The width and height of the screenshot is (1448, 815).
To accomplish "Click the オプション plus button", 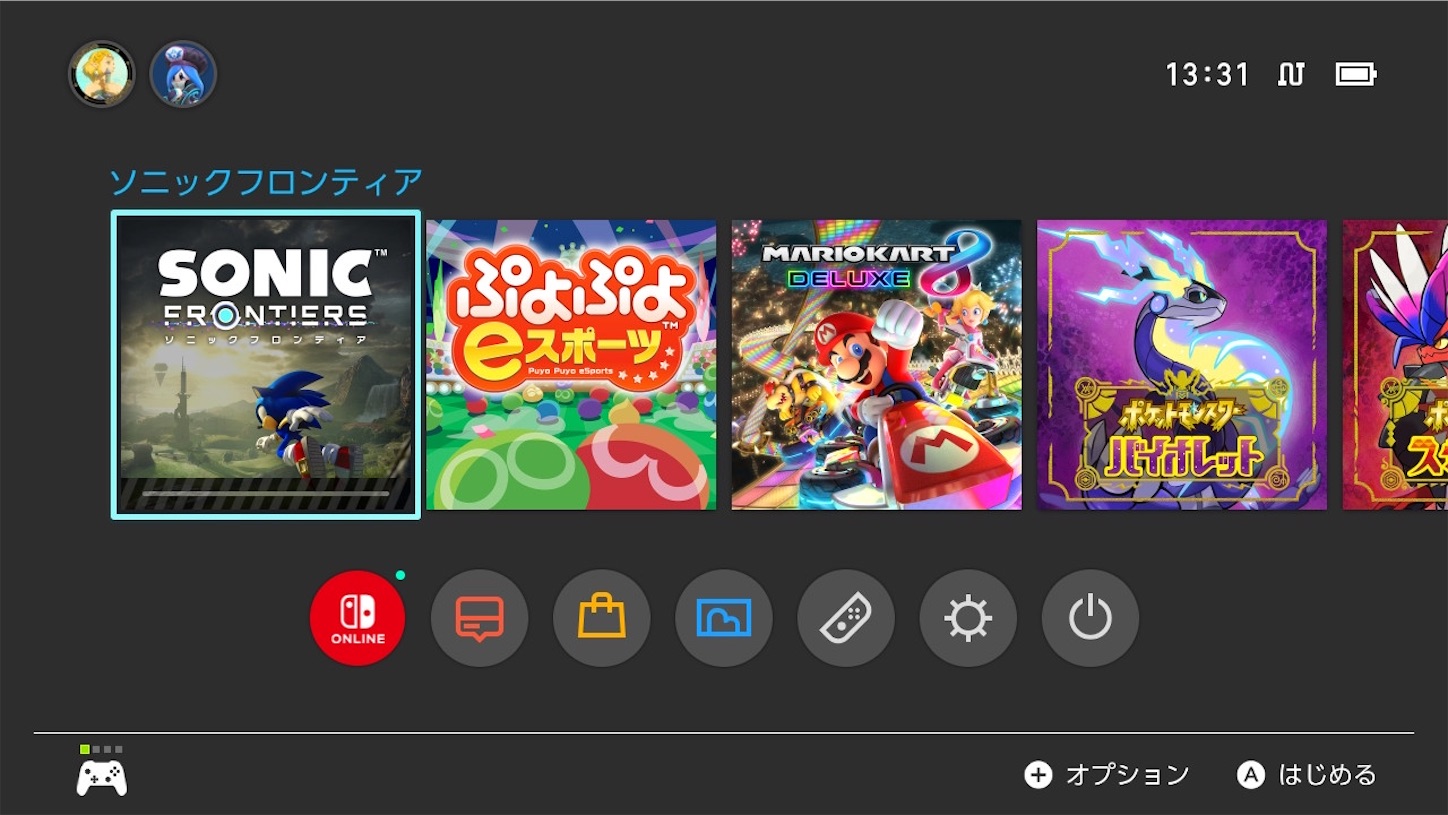I will click(1107, 775).
